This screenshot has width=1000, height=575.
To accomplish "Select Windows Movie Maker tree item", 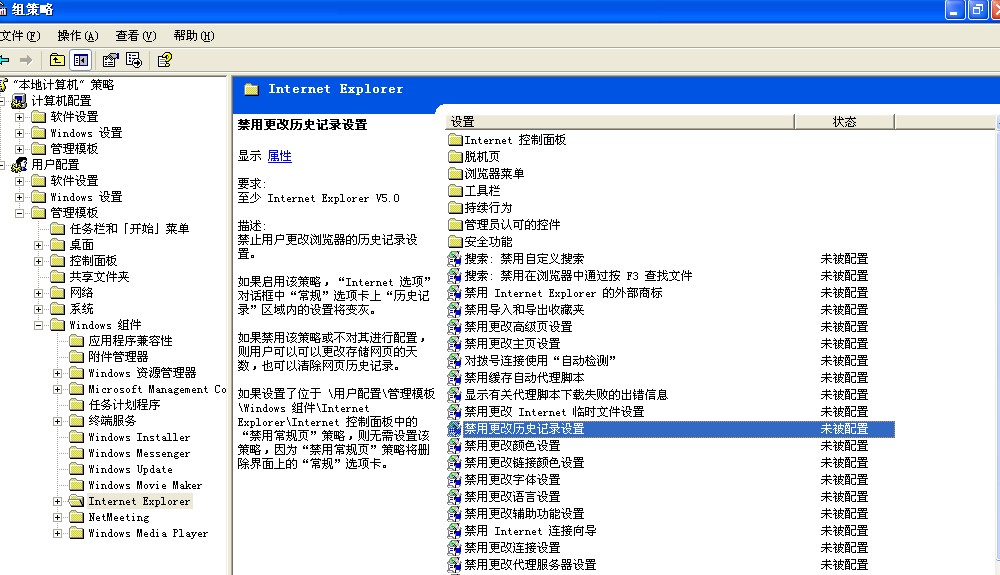I will tap(145, 485).
